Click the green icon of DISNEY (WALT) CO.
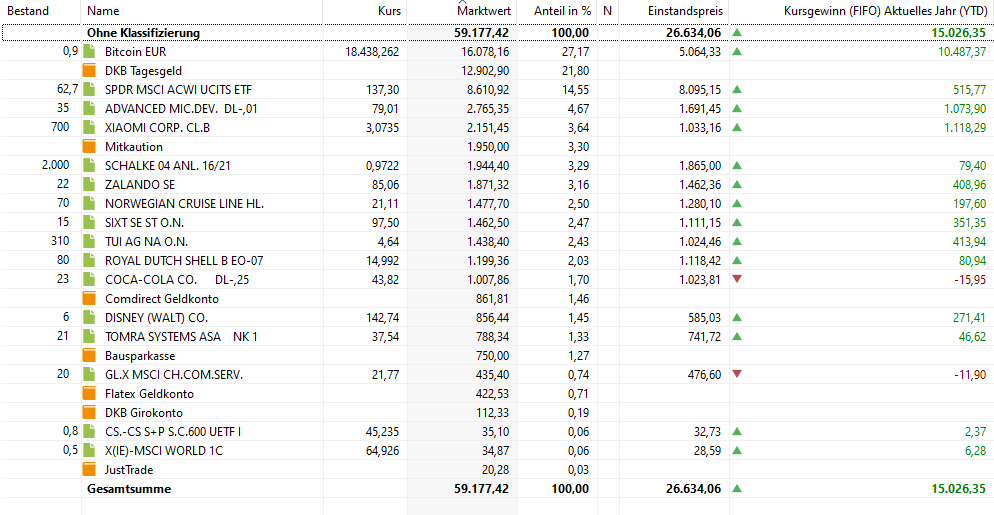 [x=89, y=317]
